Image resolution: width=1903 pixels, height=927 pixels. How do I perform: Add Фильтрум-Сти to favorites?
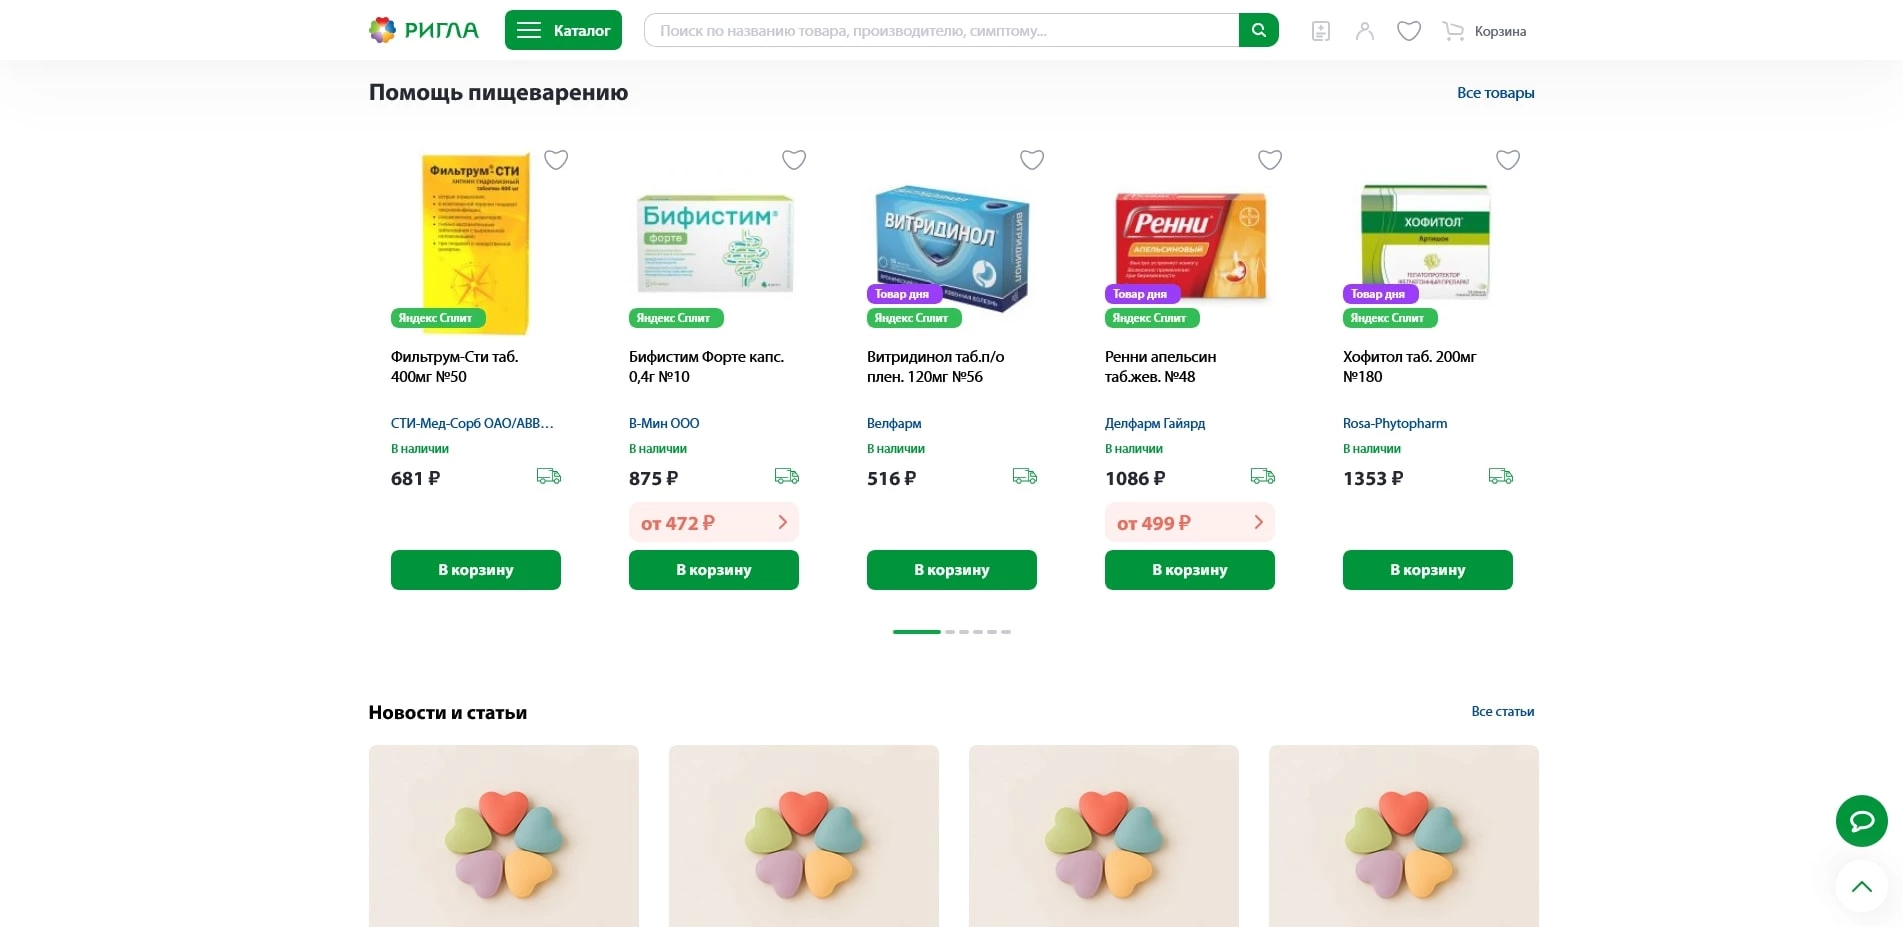tap(556, 159)
